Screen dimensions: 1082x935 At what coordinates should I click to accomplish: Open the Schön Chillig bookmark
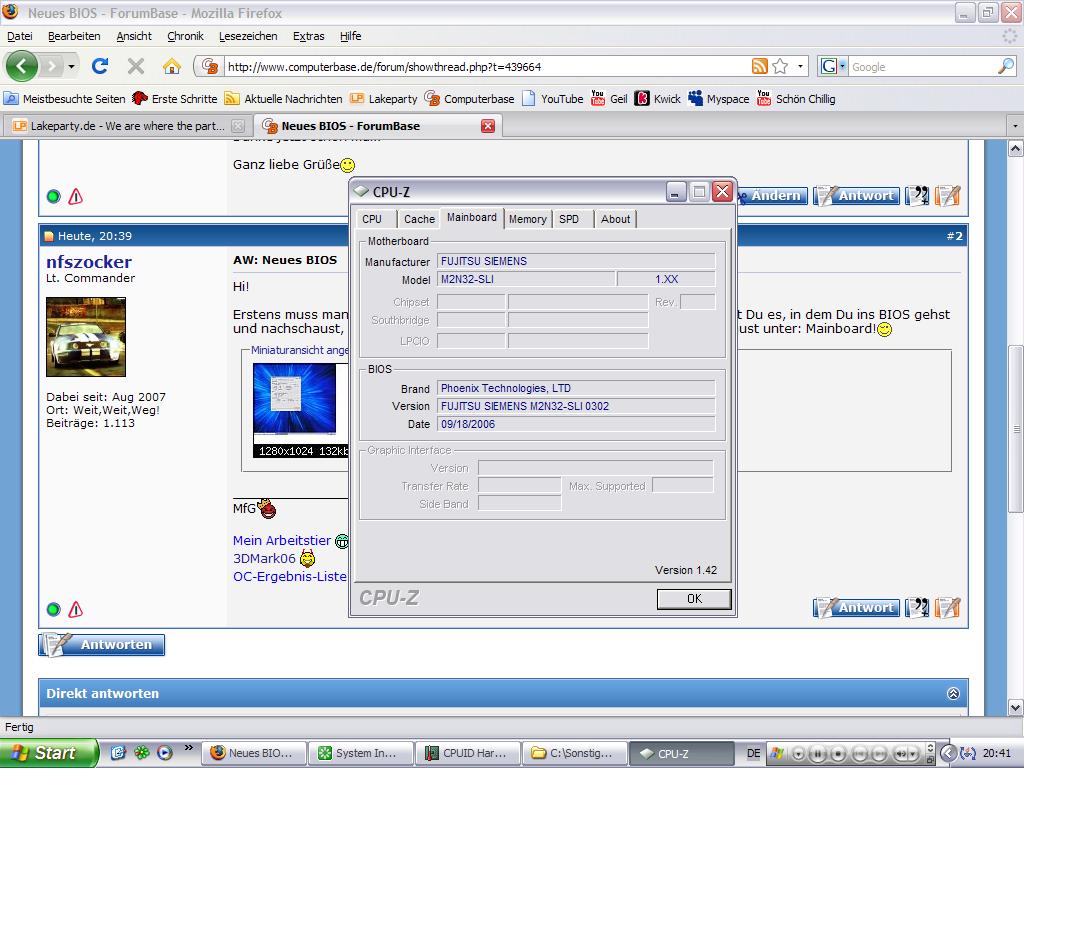point(796,99)
